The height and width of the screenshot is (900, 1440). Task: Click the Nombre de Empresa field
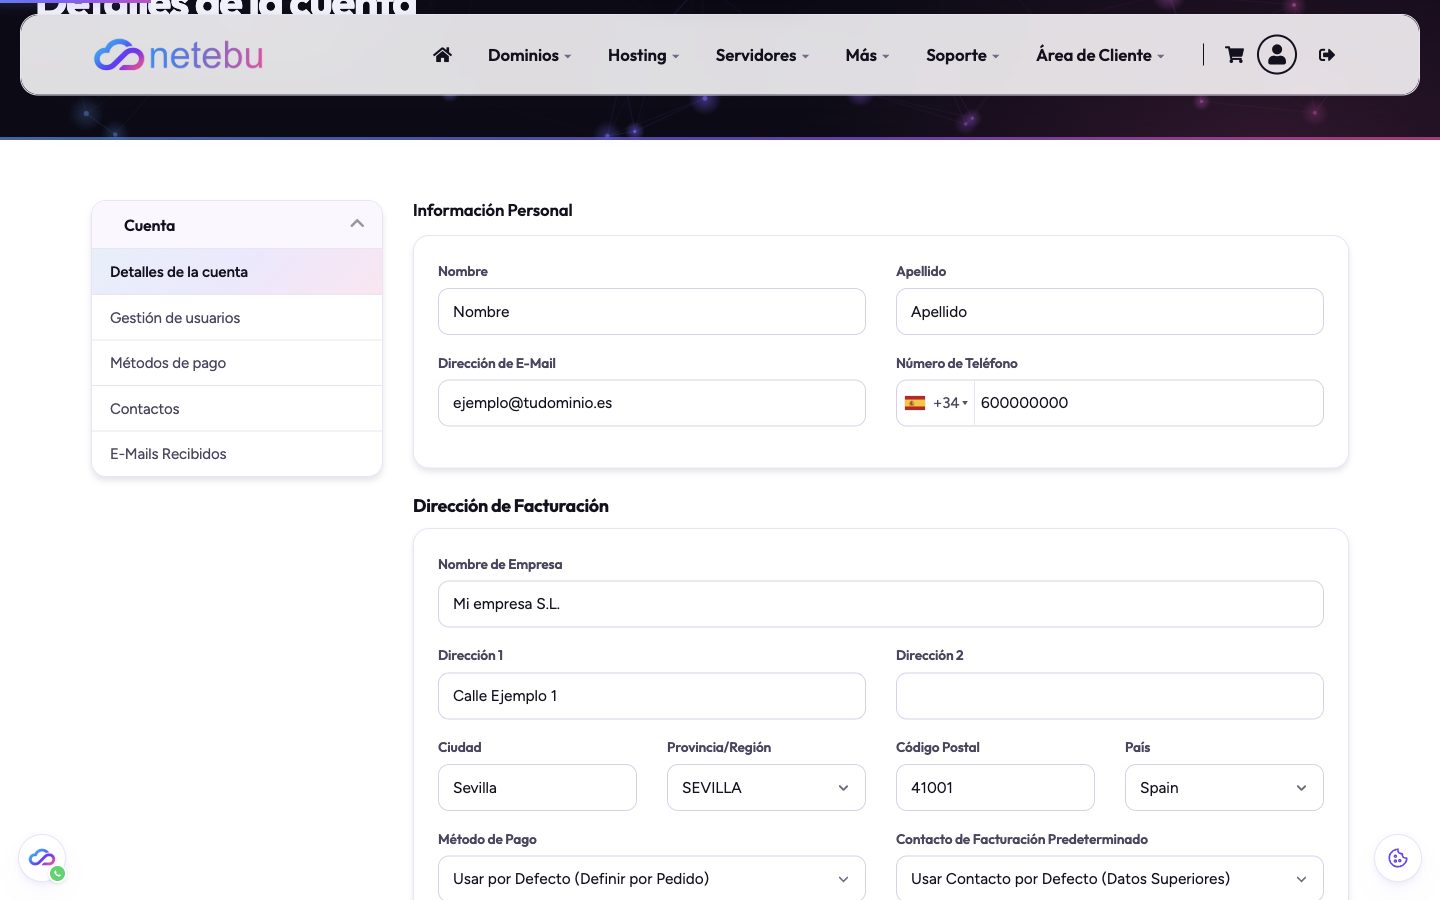click(881, 604)
